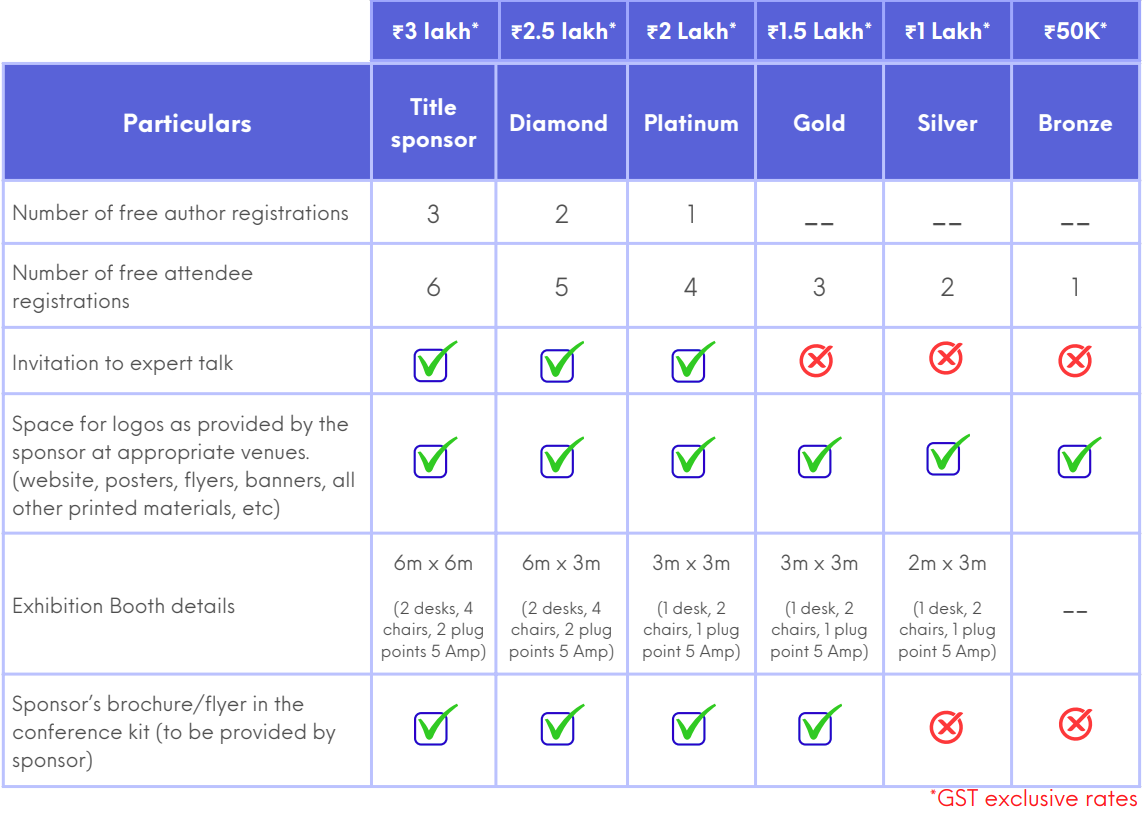Click the Particulars header cell
1145x815 pixels.
coord(187,123)
